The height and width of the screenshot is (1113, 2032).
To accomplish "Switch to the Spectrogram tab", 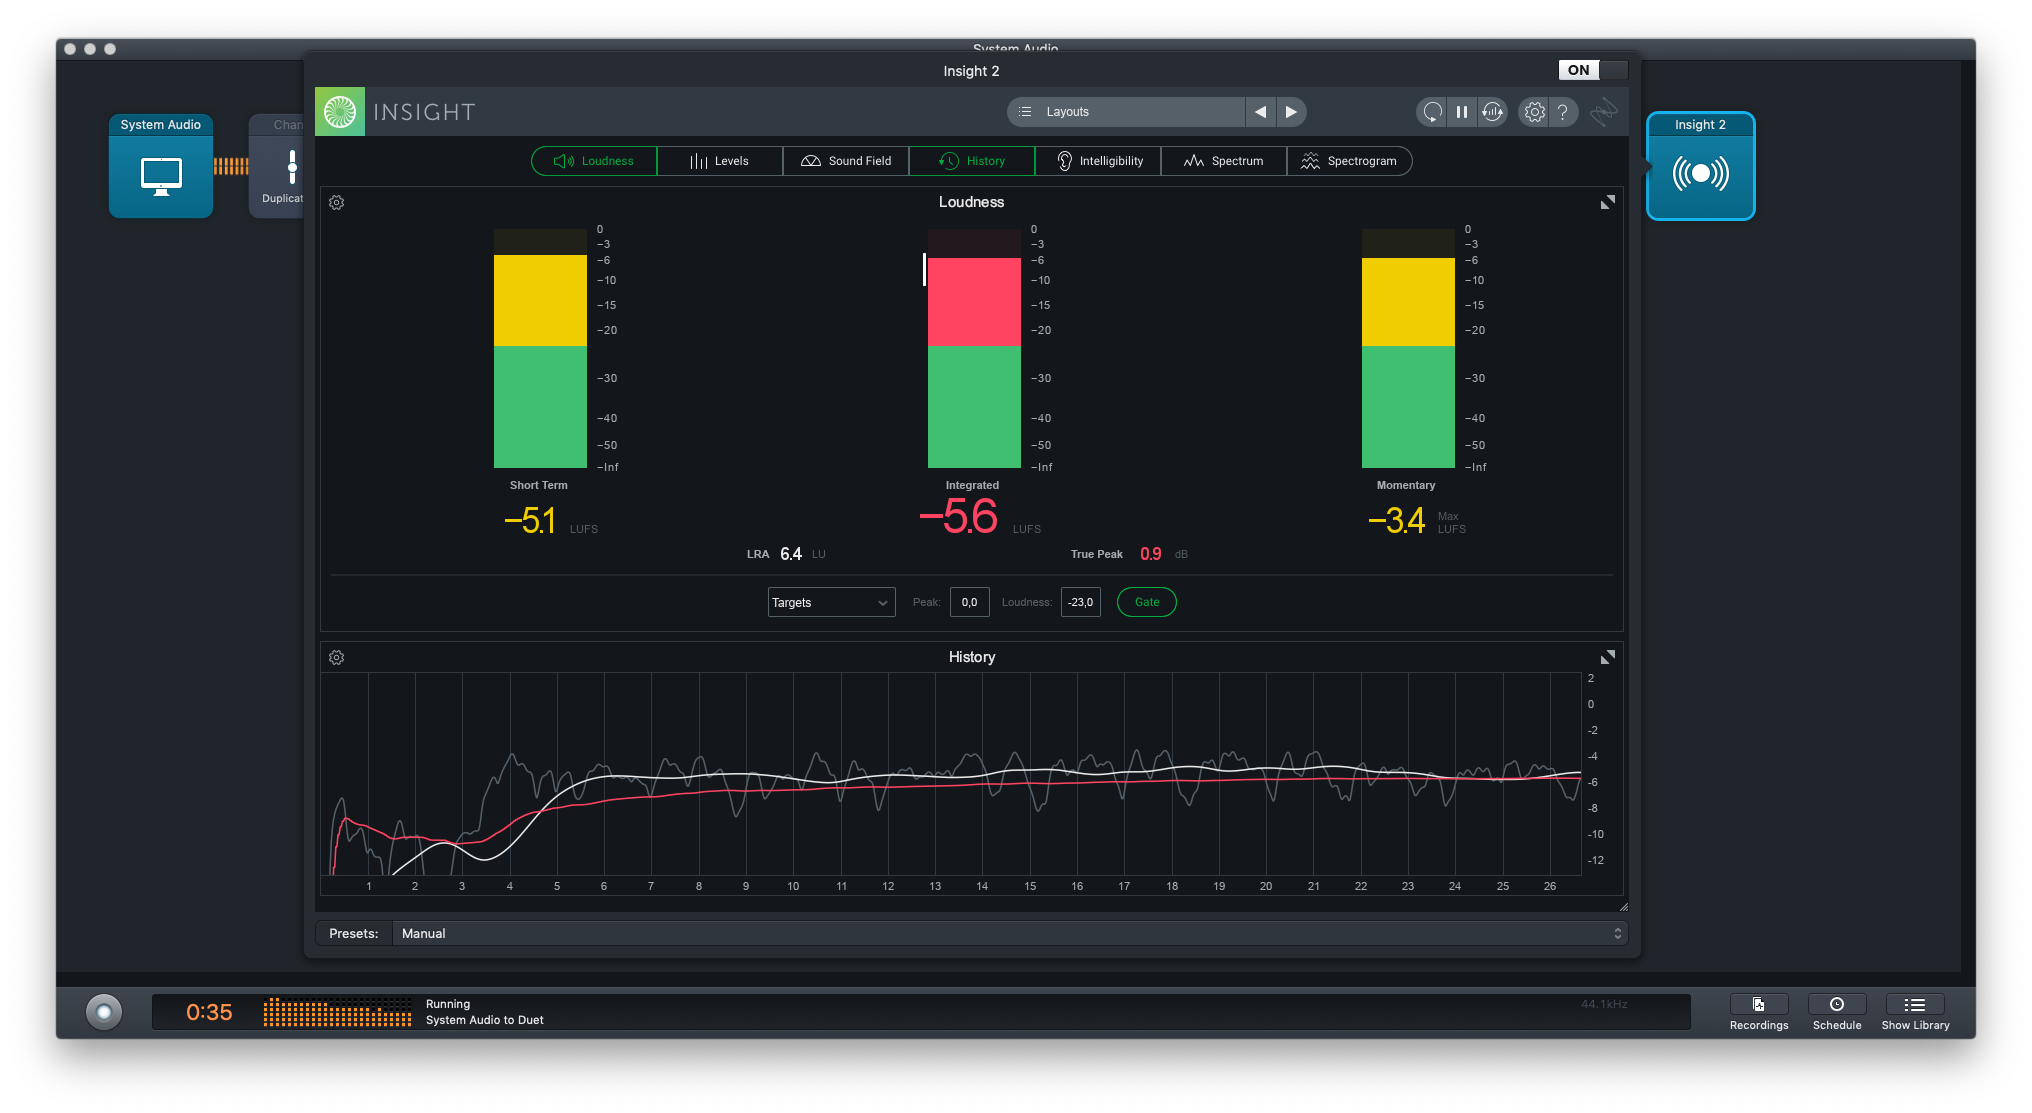I will (x=1349, y=161).
